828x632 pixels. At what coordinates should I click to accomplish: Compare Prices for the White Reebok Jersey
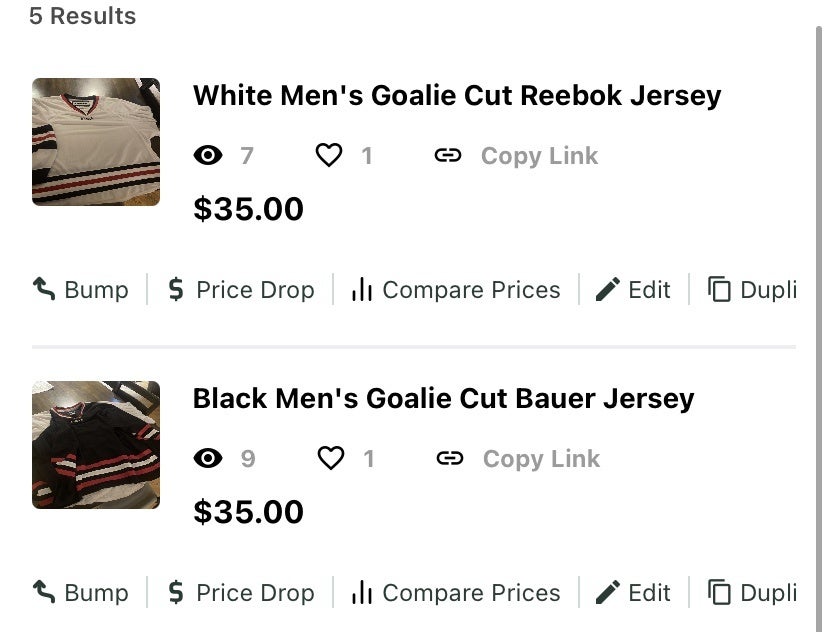pyautogui.click(x=456, y=290)
